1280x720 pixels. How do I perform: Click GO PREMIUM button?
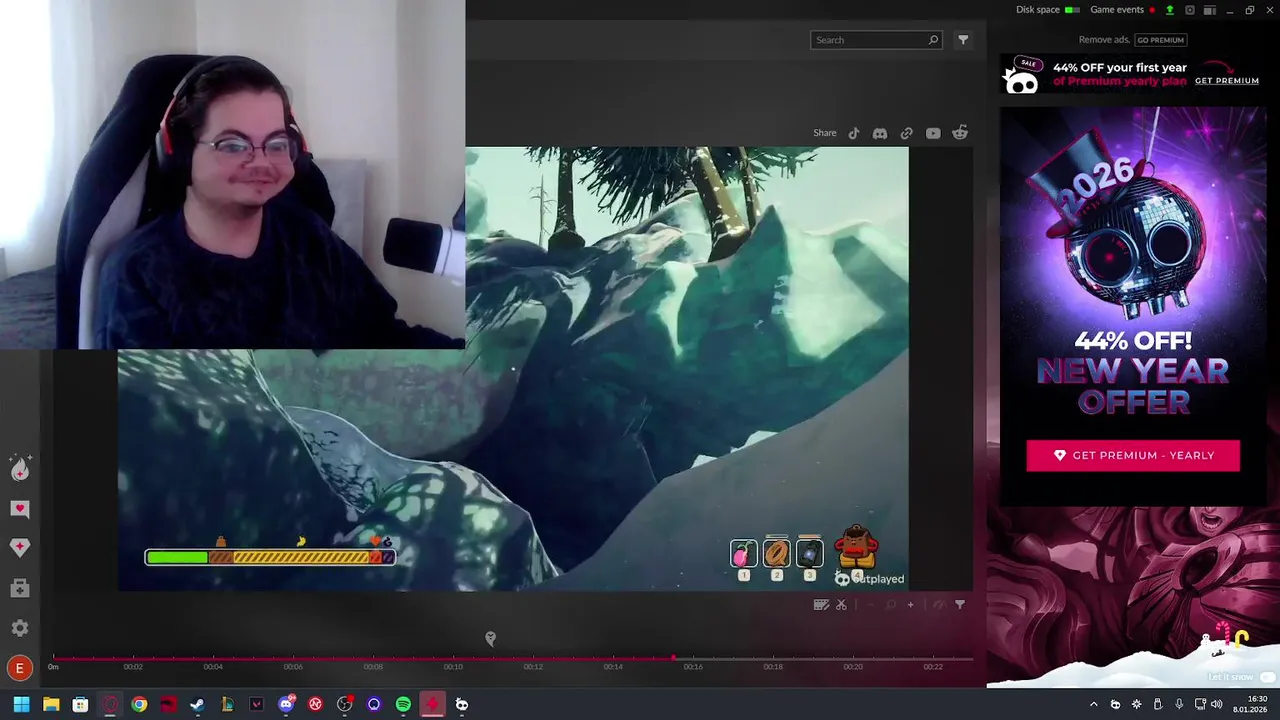coord(1160,40)
